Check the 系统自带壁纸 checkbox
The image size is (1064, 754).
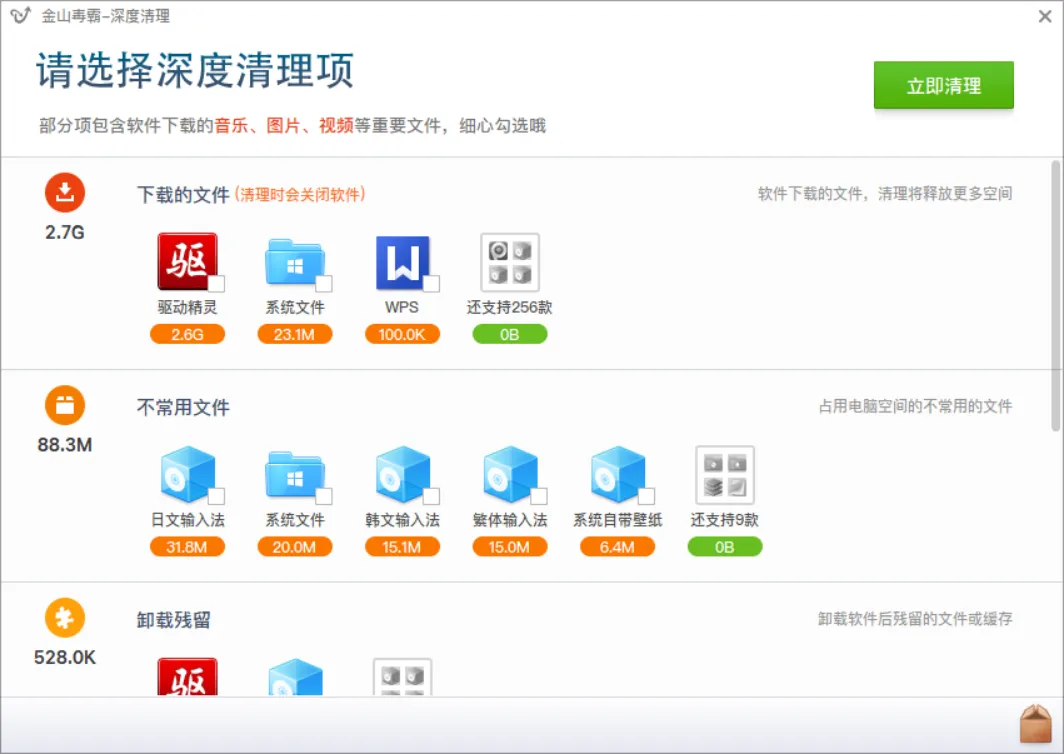pos(647,496)
